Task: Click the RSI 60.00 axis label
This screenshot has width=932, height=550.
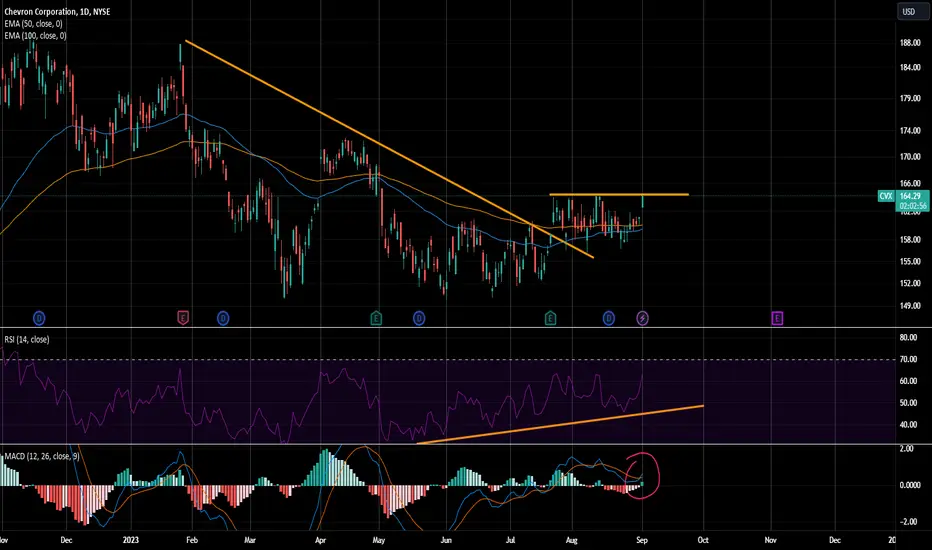Action: coord(908,381)
